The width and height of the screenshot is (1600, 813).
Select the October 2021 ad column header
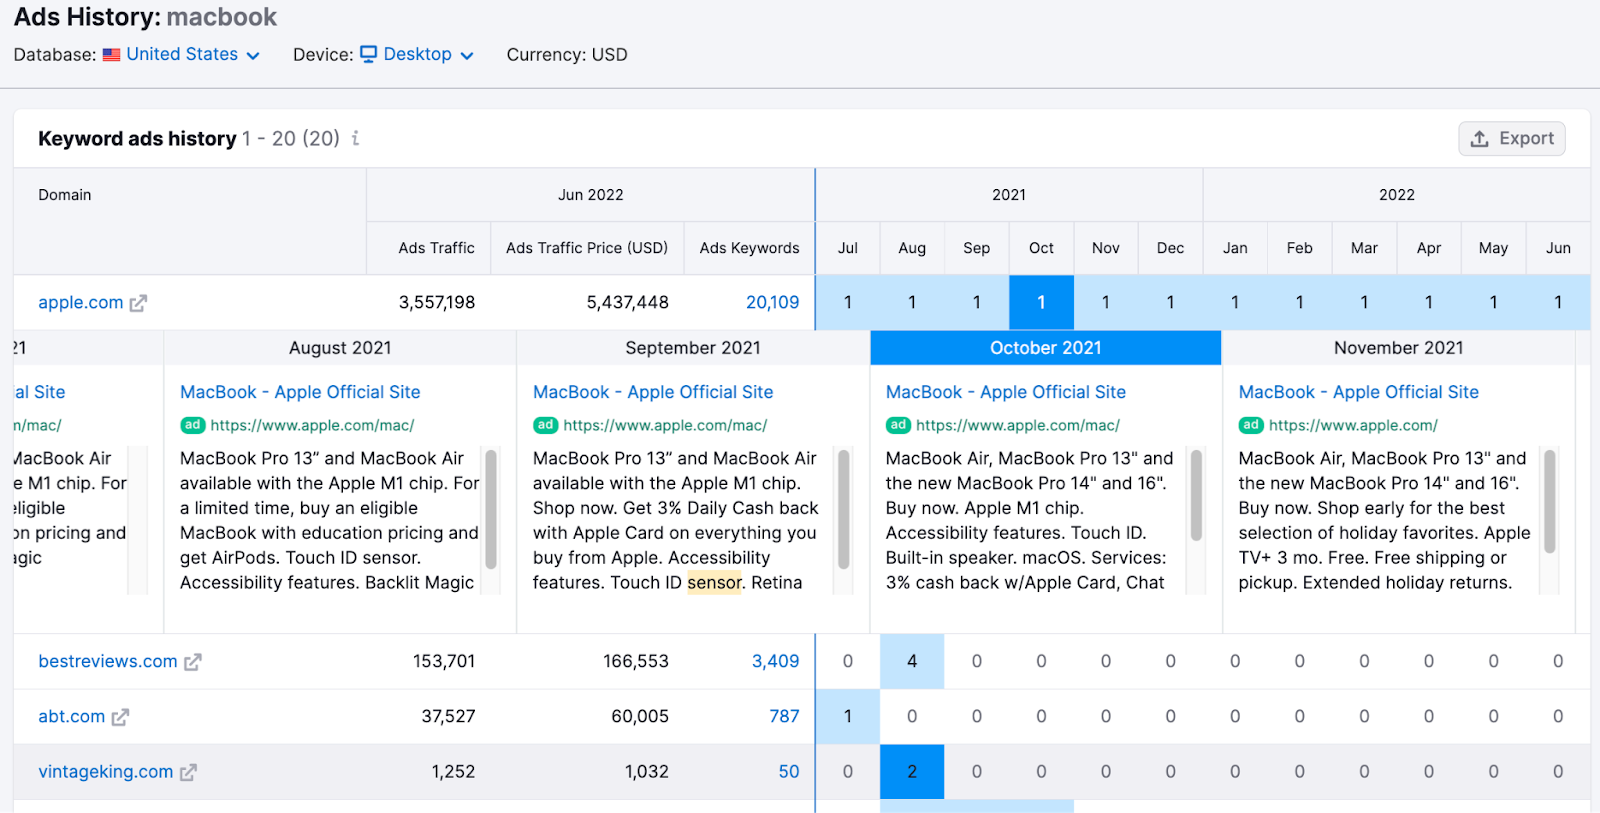click(1045, 348)
